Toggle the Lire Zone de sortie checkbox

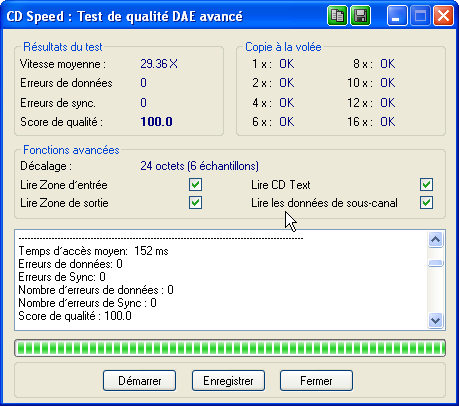click(x=195, y=203)
